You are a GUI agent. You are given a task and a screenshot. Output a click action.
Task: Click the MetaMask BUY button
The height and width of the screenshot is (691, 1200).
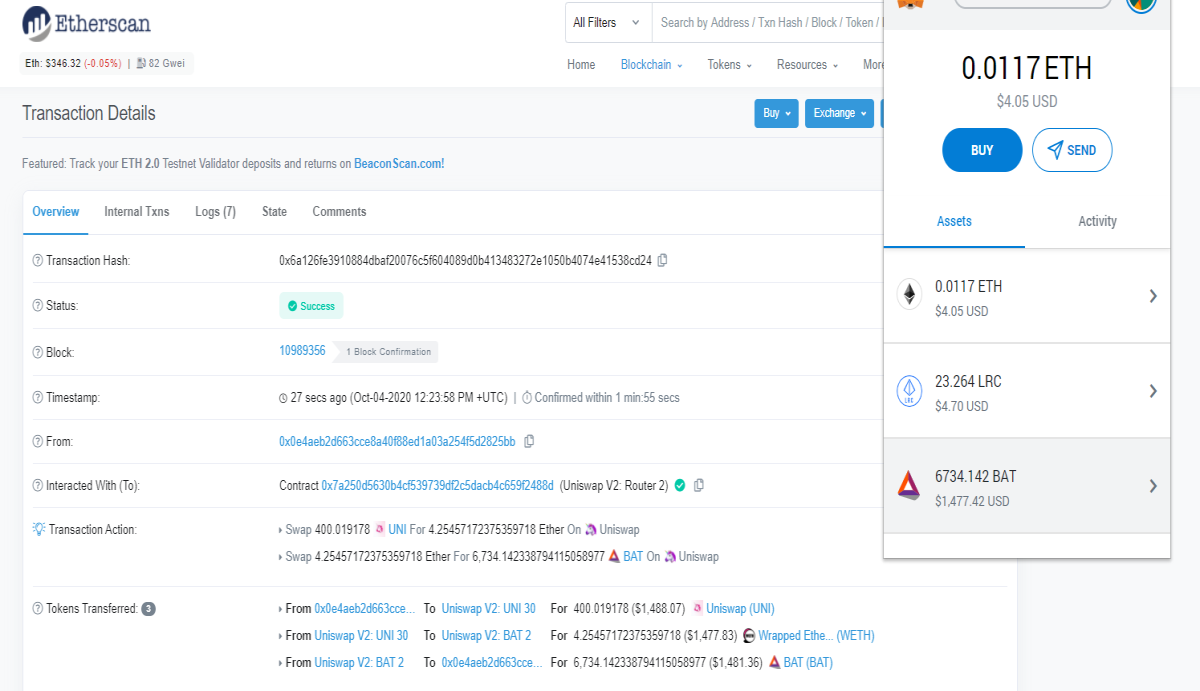[982, 150]
